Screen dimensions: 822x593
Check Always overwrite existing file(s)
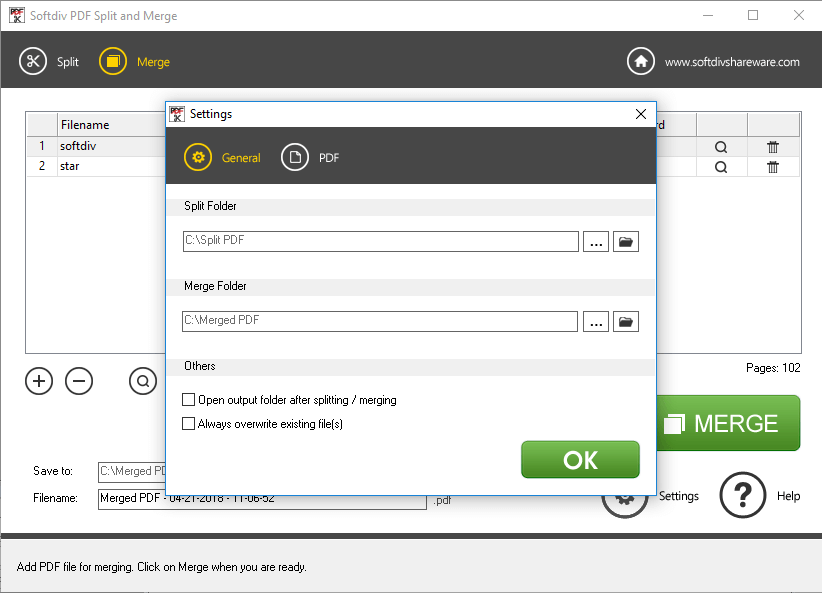[189, 424]
